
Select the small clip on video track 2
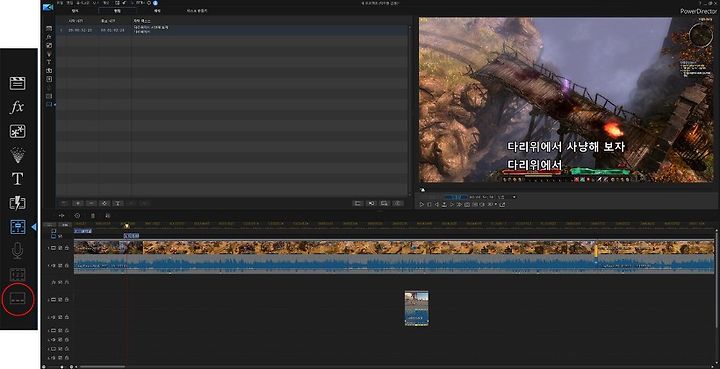416,308
